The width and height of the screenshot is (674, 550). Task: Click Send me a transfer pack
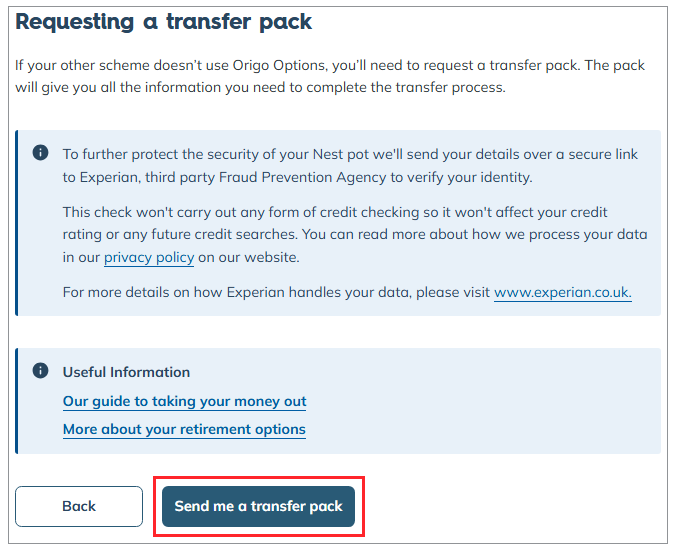258,506
